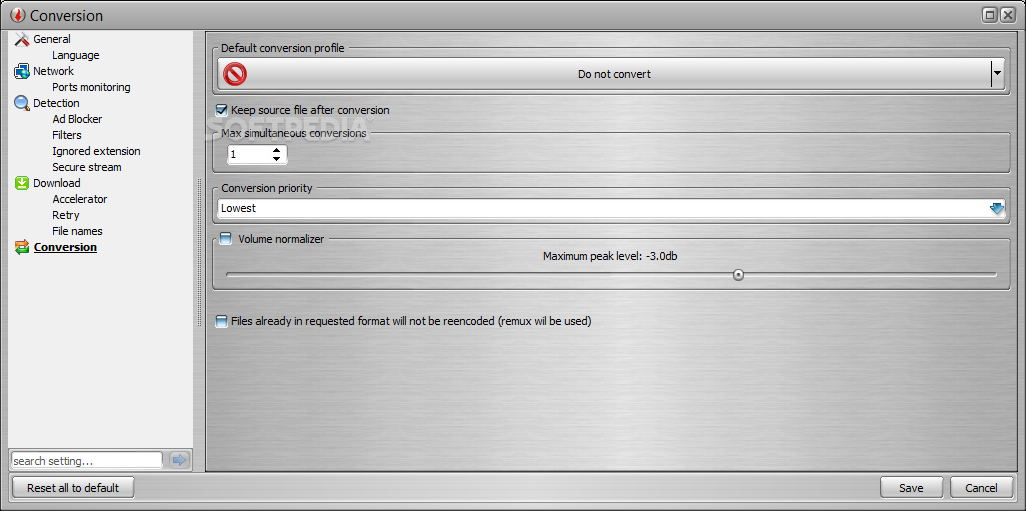The width and height of the screenshot is (1026, 511).
Task: Click the search arrow button icon
Action: click(x=178, y=460)
